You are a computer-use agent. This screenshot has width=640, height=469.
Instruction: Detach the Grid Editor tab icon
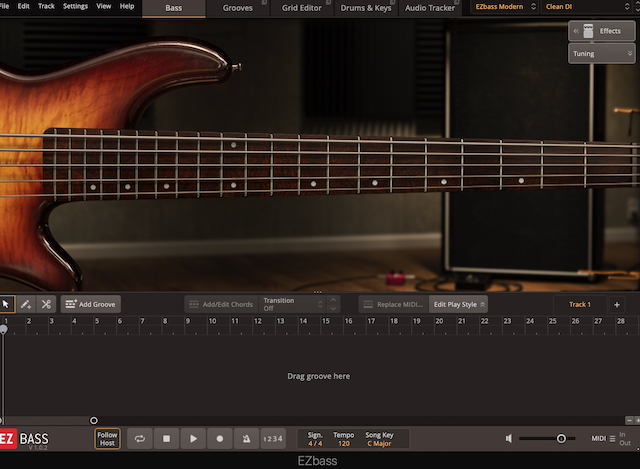(328, 2)
